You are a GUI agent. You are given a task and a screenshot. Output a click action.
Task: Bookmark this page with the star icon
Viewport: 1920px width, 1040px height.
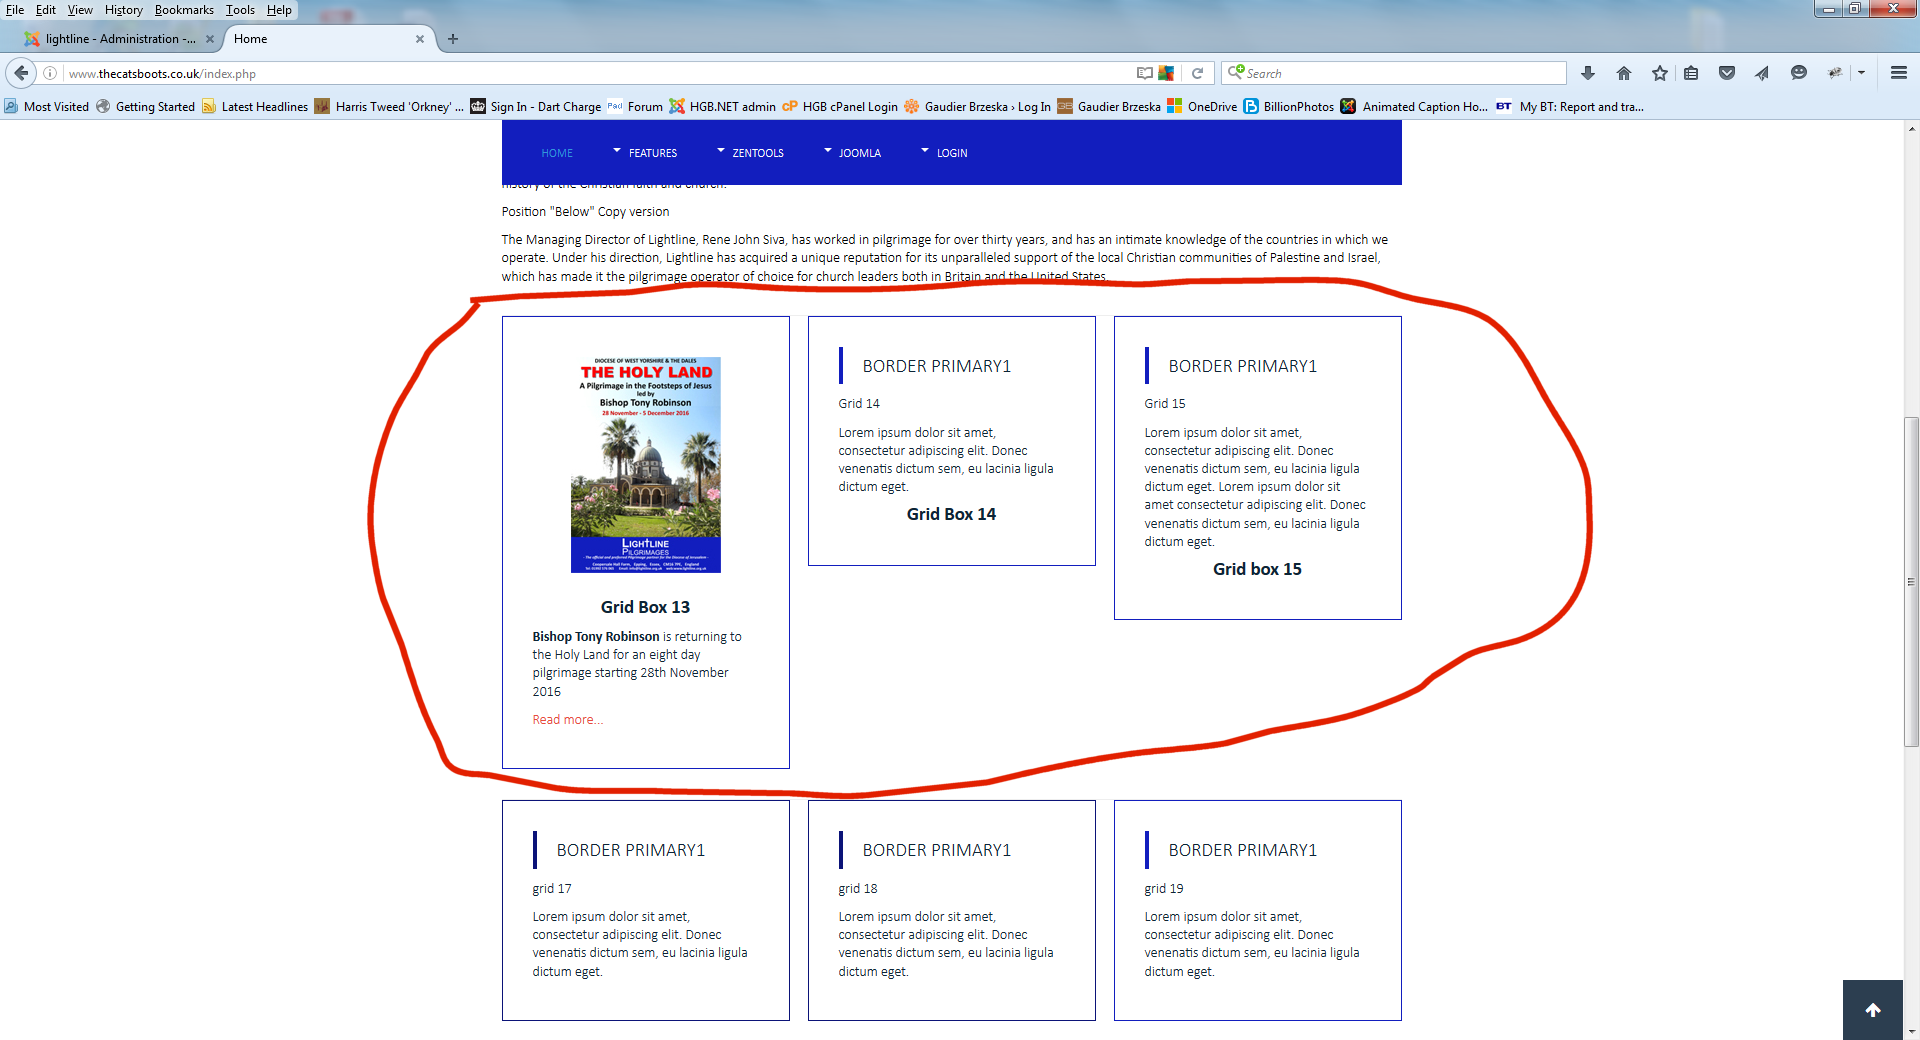coord(1660,73)
